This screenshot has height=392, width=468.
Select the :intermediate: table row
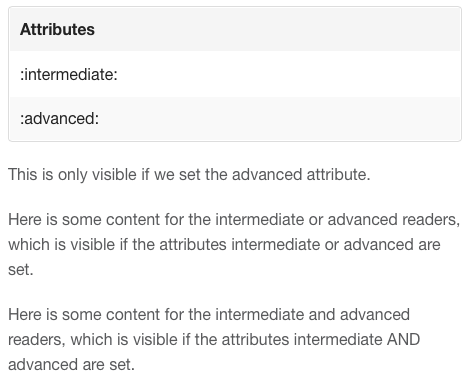pyautogui.click(x=235, y=74)
